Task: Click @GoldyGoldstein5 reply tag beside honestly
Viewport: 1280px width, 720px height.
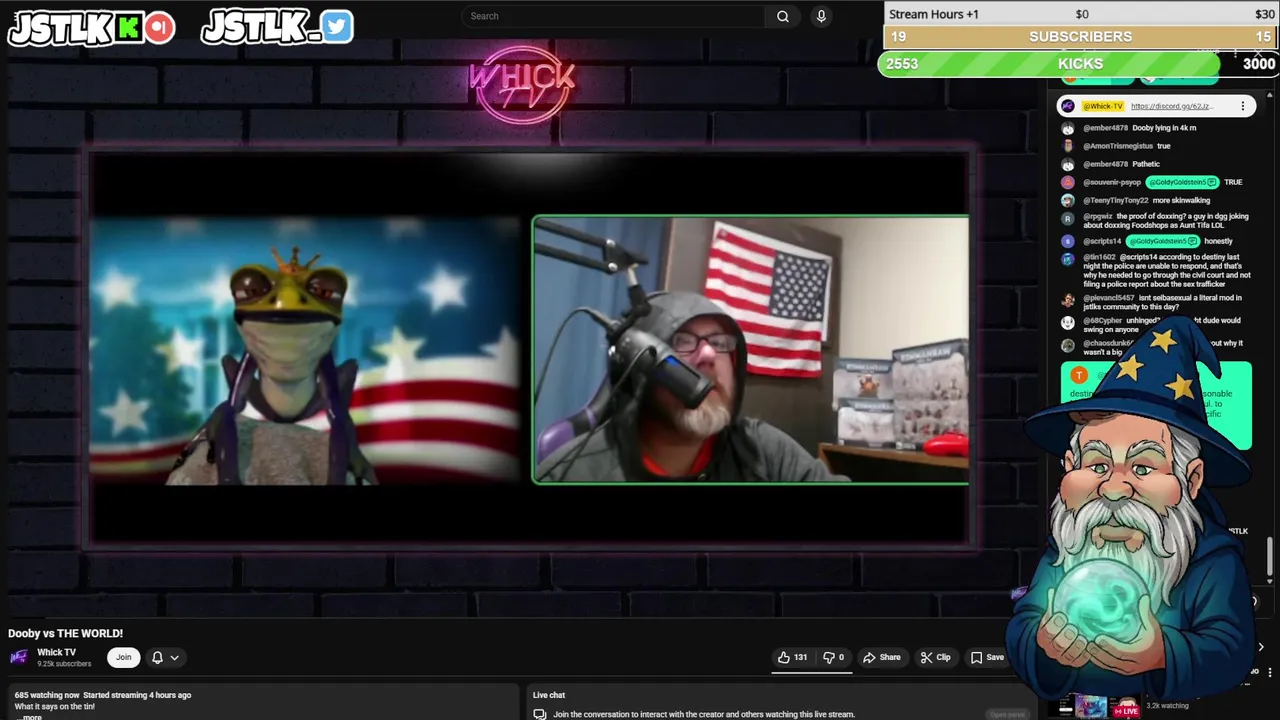Action: [1162, 241]
